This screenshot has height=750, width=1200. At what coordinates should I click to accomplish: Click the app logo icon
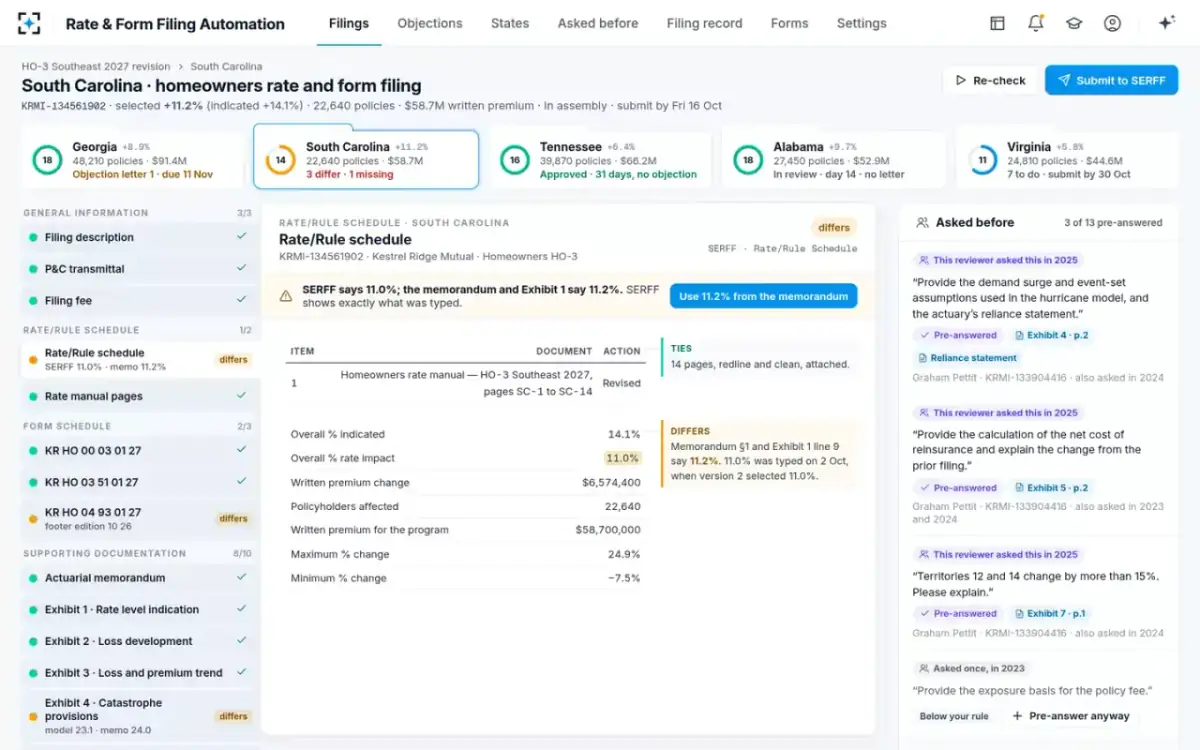[x=29, y=23]
